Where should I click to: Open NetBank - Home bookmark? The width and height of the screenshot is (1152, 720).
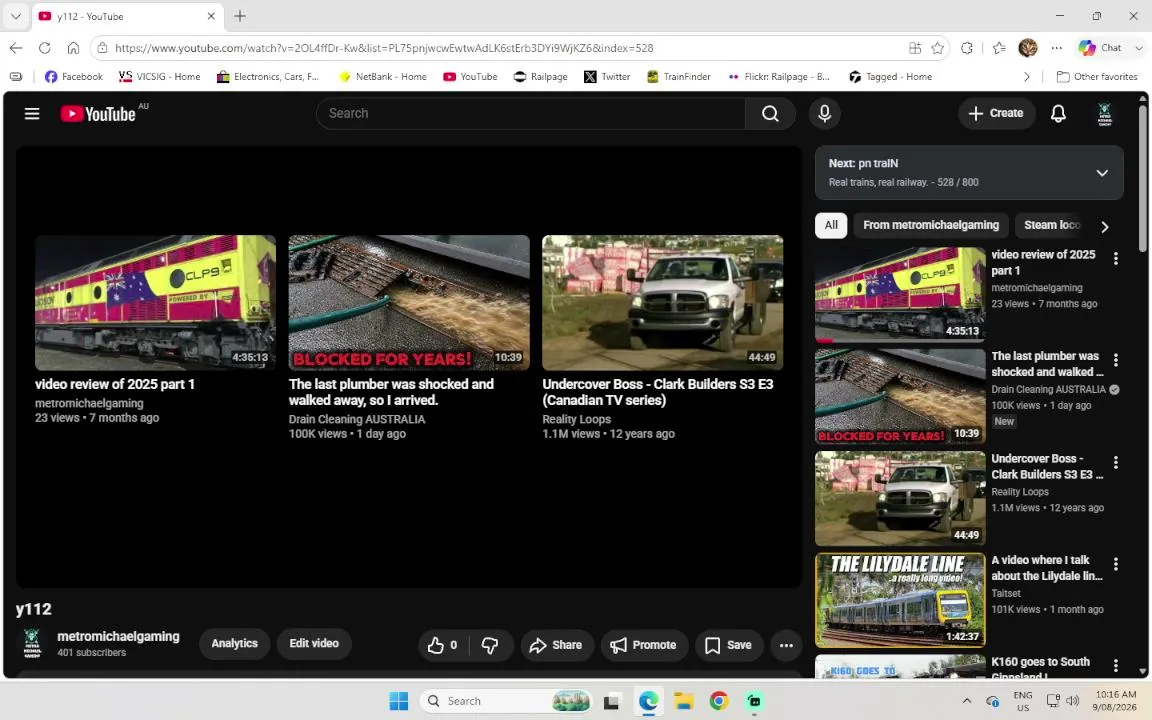click(382, 76)
